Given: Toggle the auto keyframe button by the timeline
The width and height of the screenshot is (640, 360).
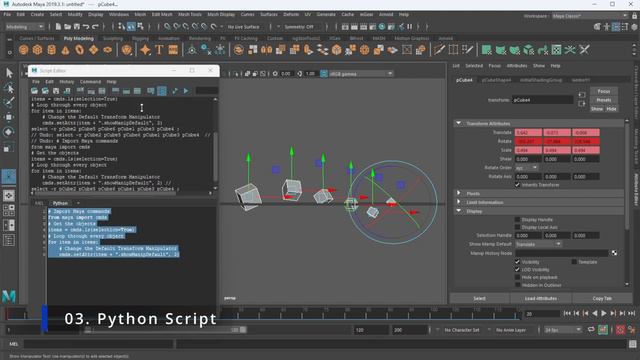Looking at the screenshot, I should [620, 330].
